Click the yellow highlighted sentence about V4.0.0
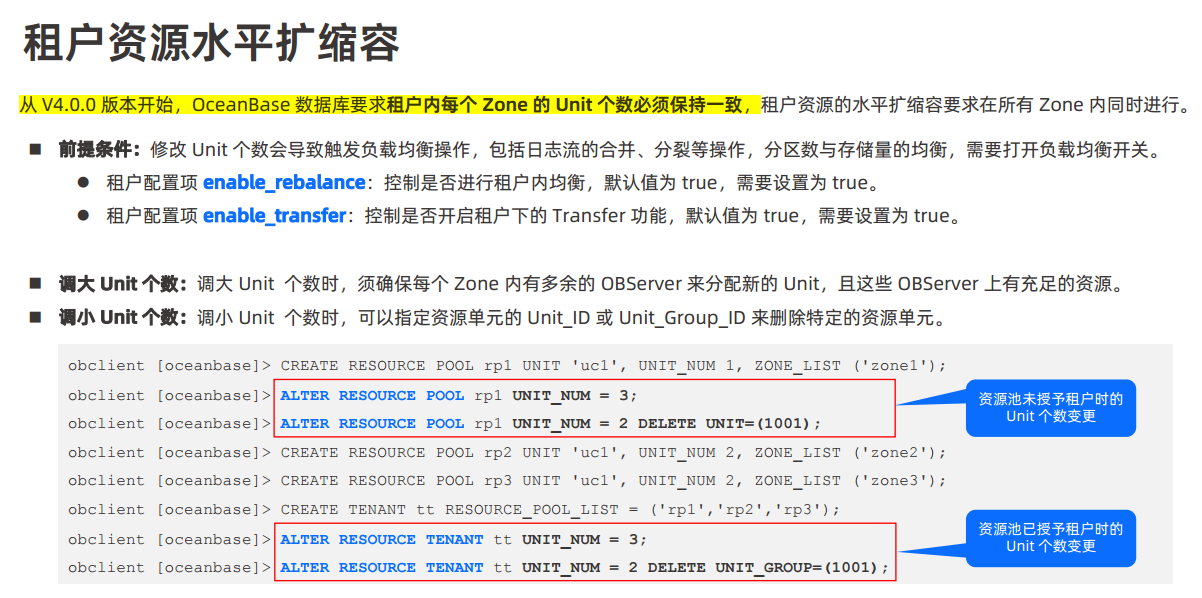The image size is (1202, 598). 390,105
